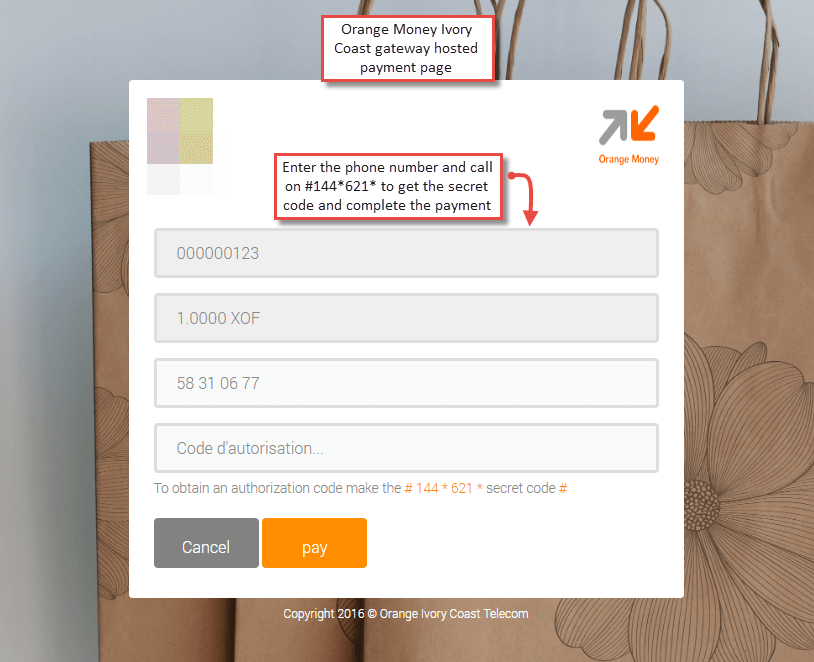Click the red arrow pointing to the form
This screenshot has height=662, width=814.
524,198
